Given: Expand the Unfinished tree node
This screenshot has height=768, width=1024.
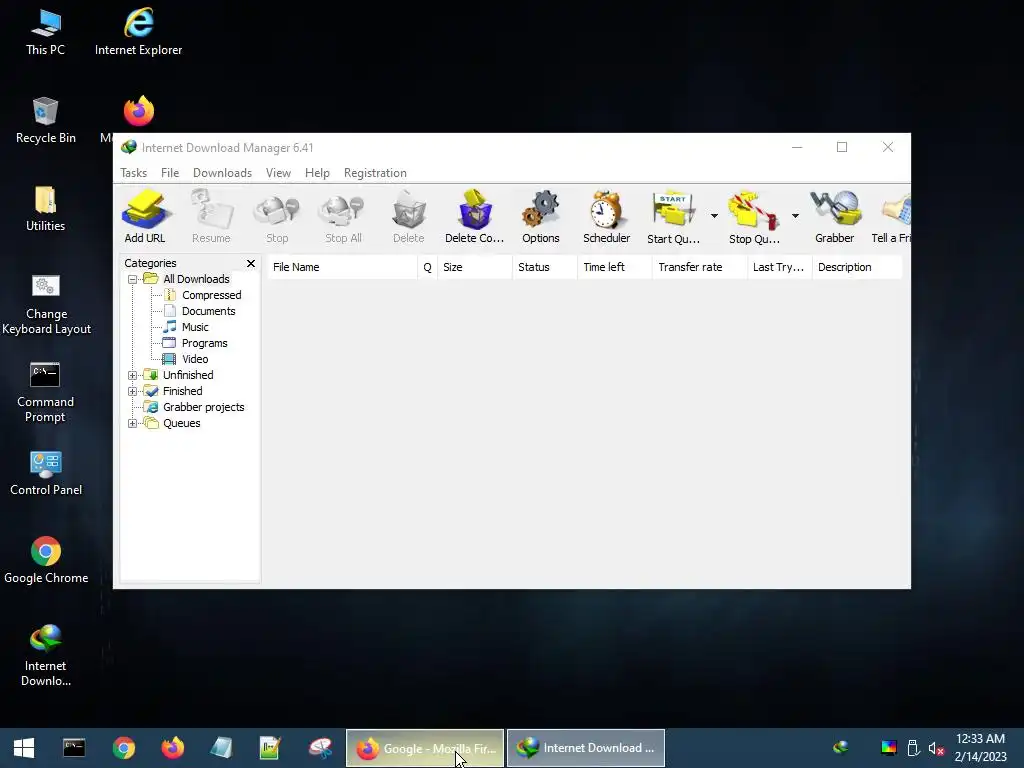Looking at the screenshot, I should point(133,376).
